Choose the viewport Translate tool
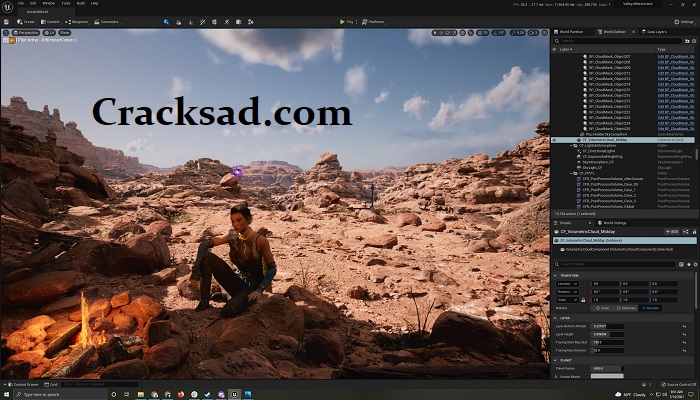 (441, 33)
